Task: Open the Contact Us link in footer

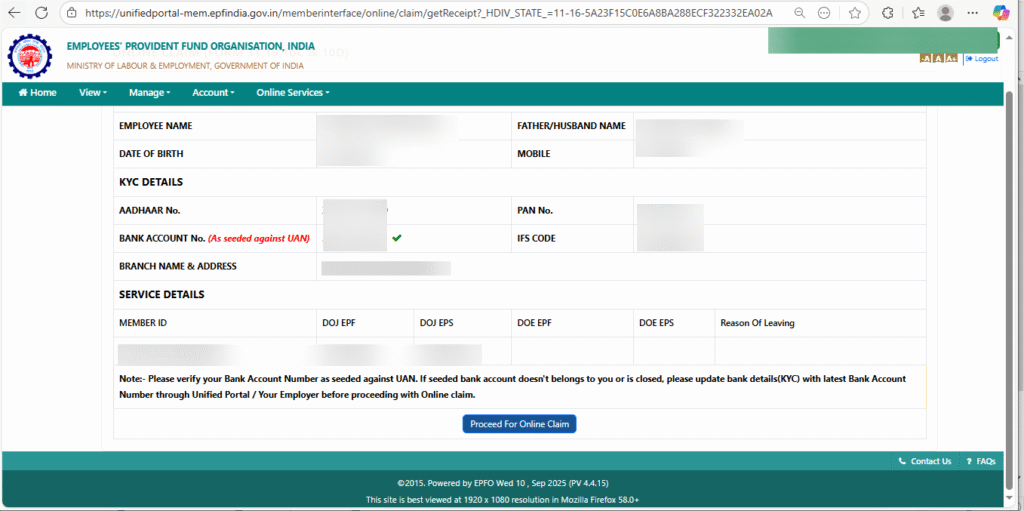Action: [x=925, y=461]
